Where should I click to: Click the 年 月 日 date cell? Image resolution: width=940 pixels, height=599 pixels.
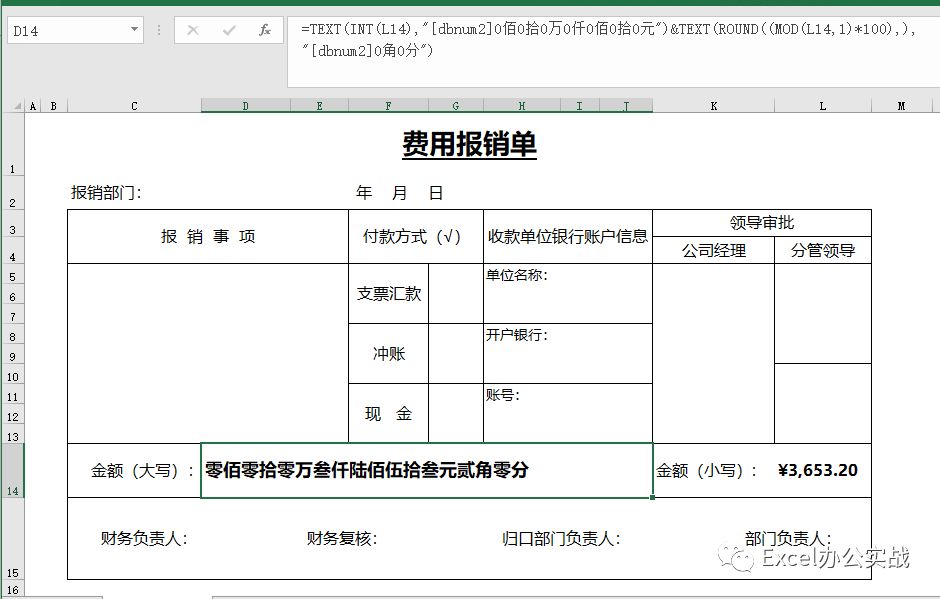[x=399, y=192]
